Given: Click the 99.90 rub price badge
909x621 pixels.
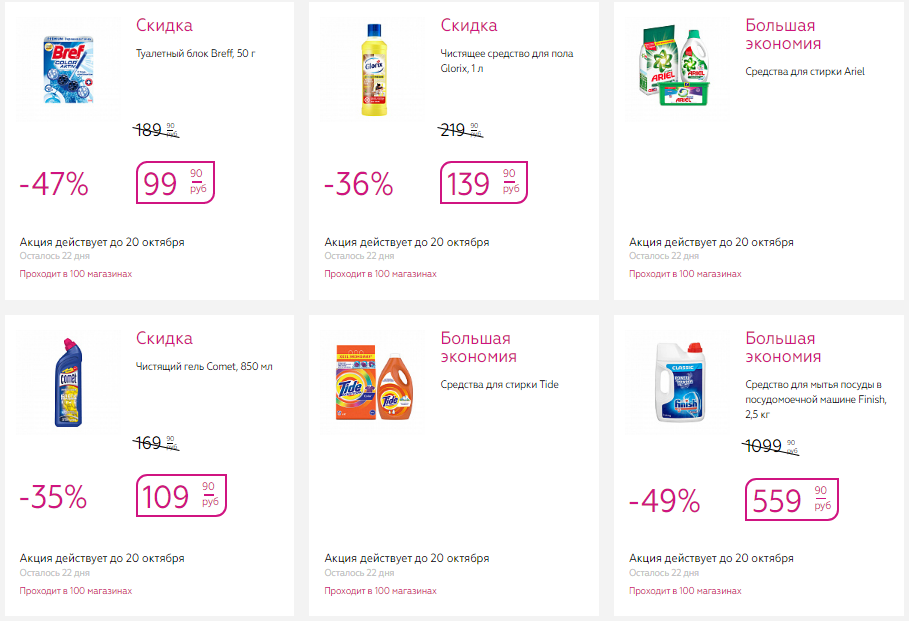Looking at the screenshot, I should coord(175,183).
